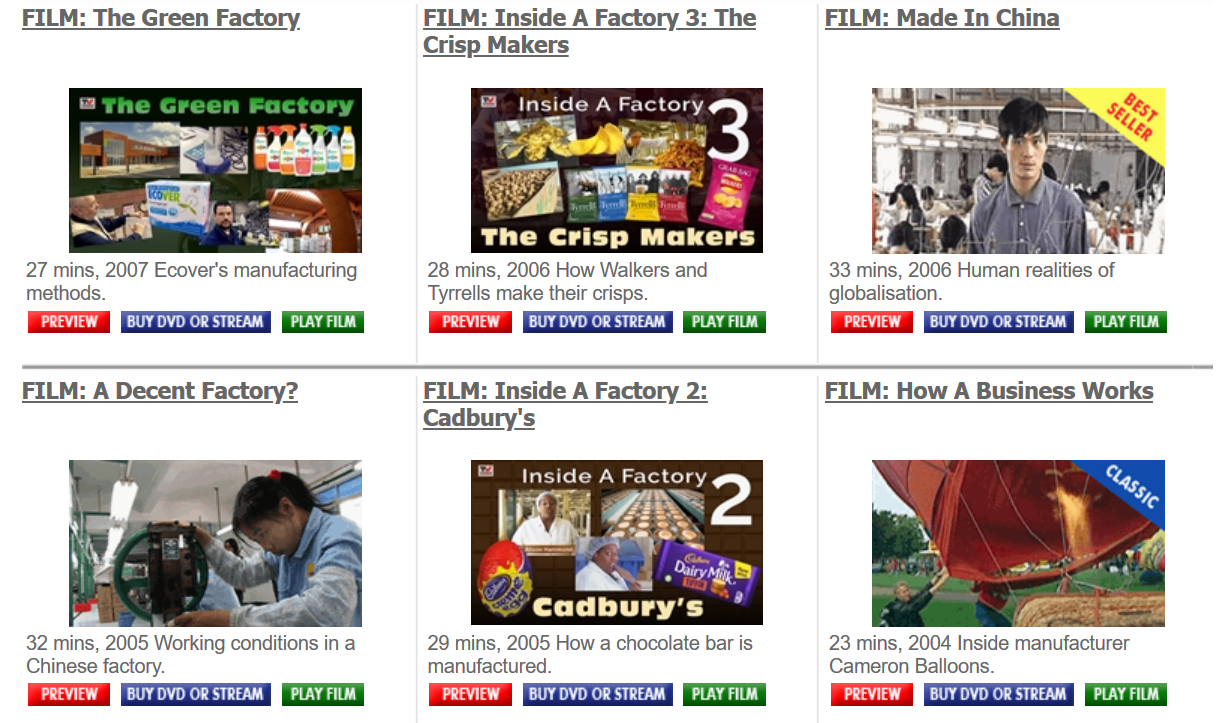Open A Decent Factory worker thumbnail
This screenshot has height=723, width=1218.
point(215,543)
